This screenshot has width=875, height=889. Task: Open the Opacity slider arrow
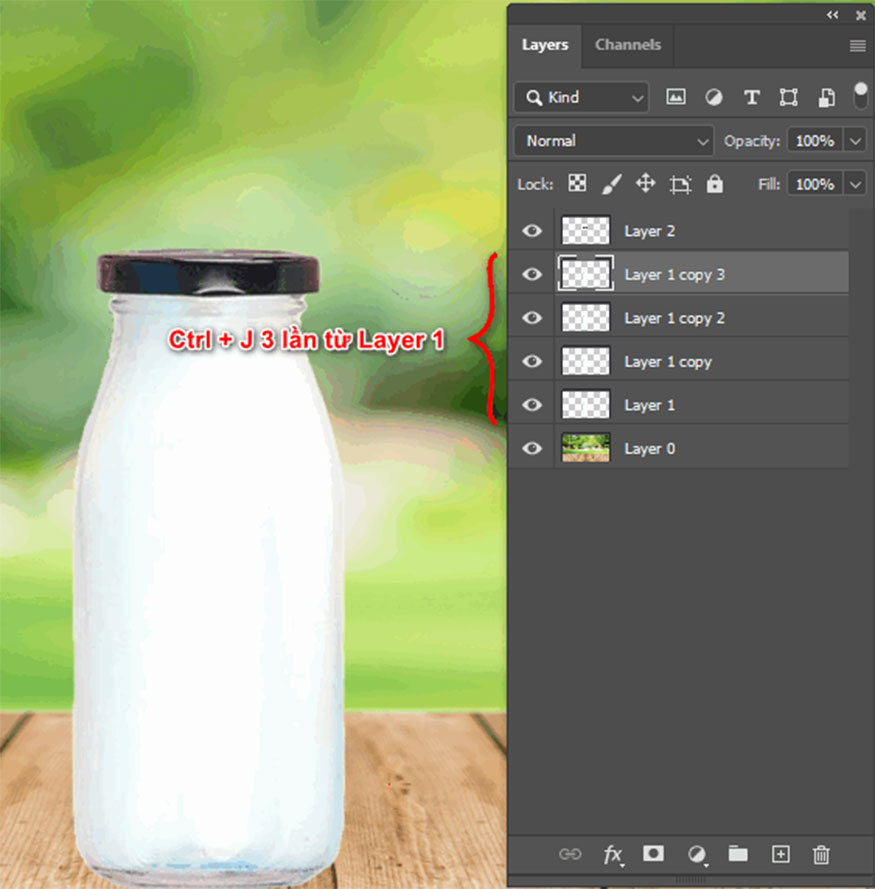pos(855,141)
